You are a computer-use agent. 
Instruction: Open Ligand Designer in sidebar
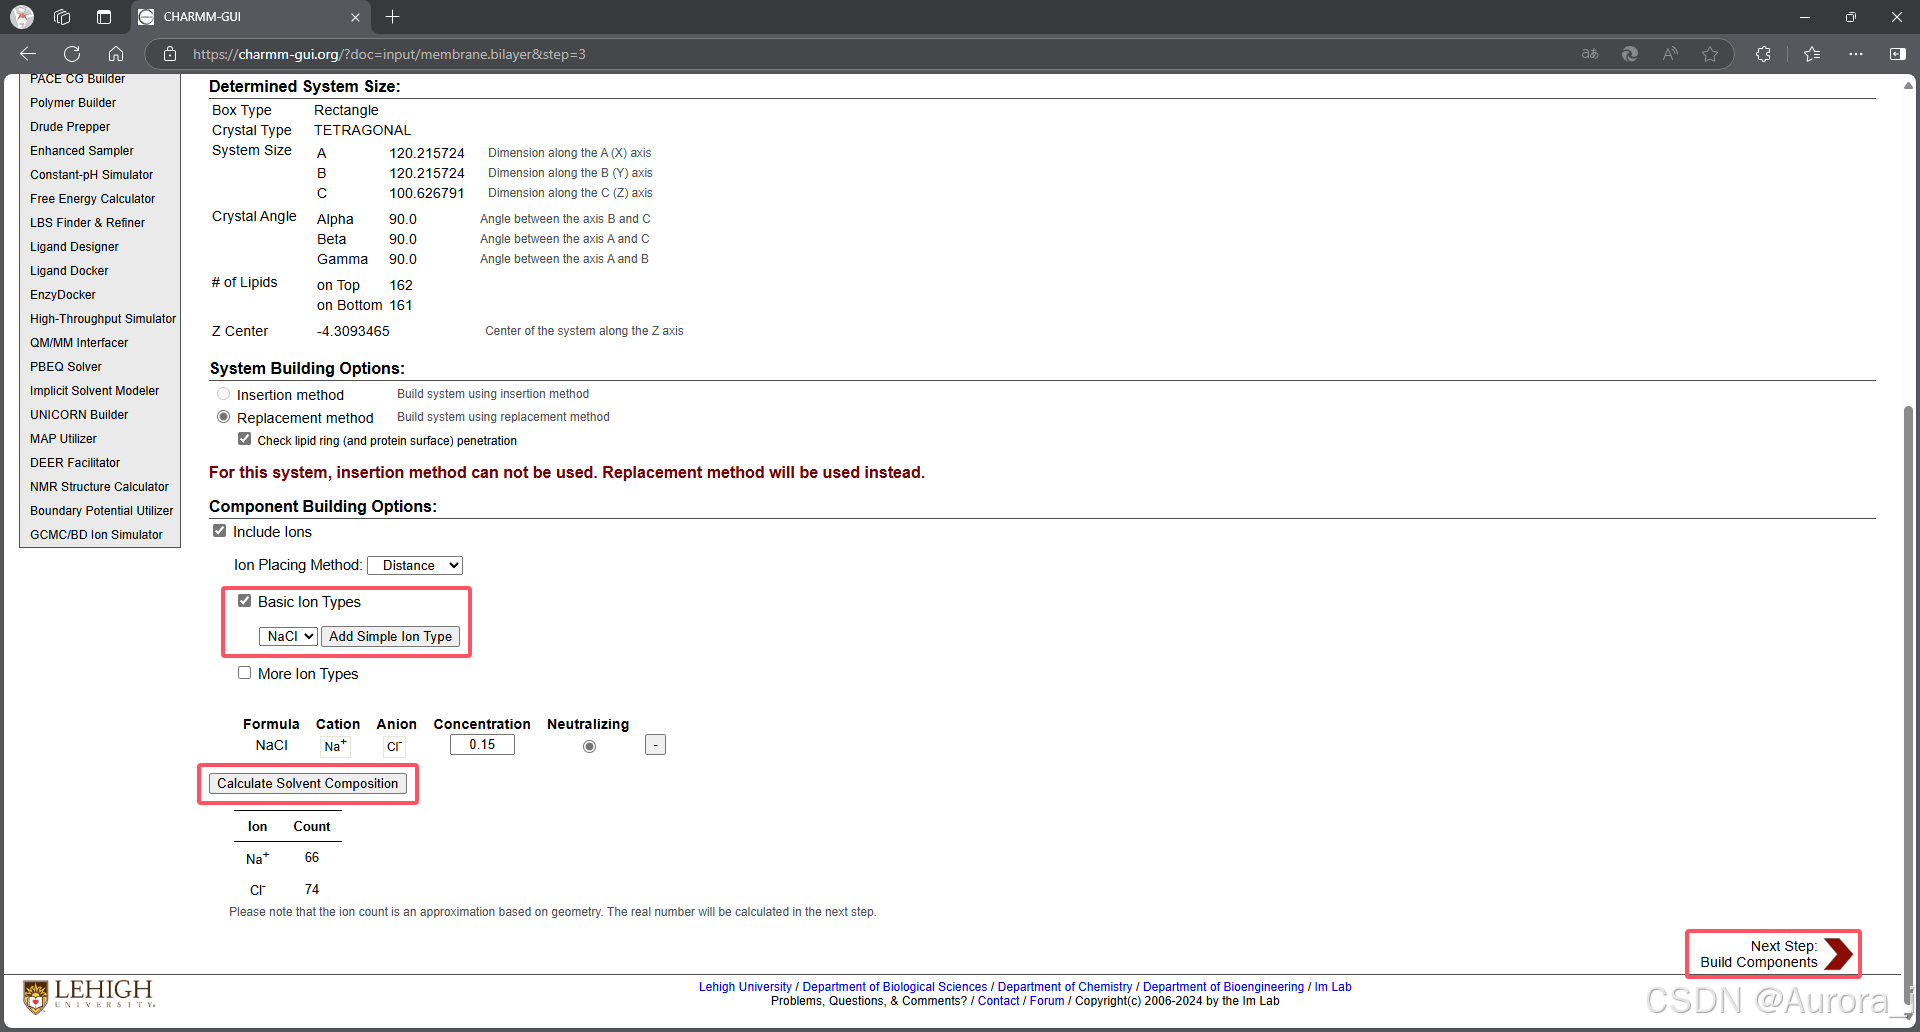tap(74, 247)
